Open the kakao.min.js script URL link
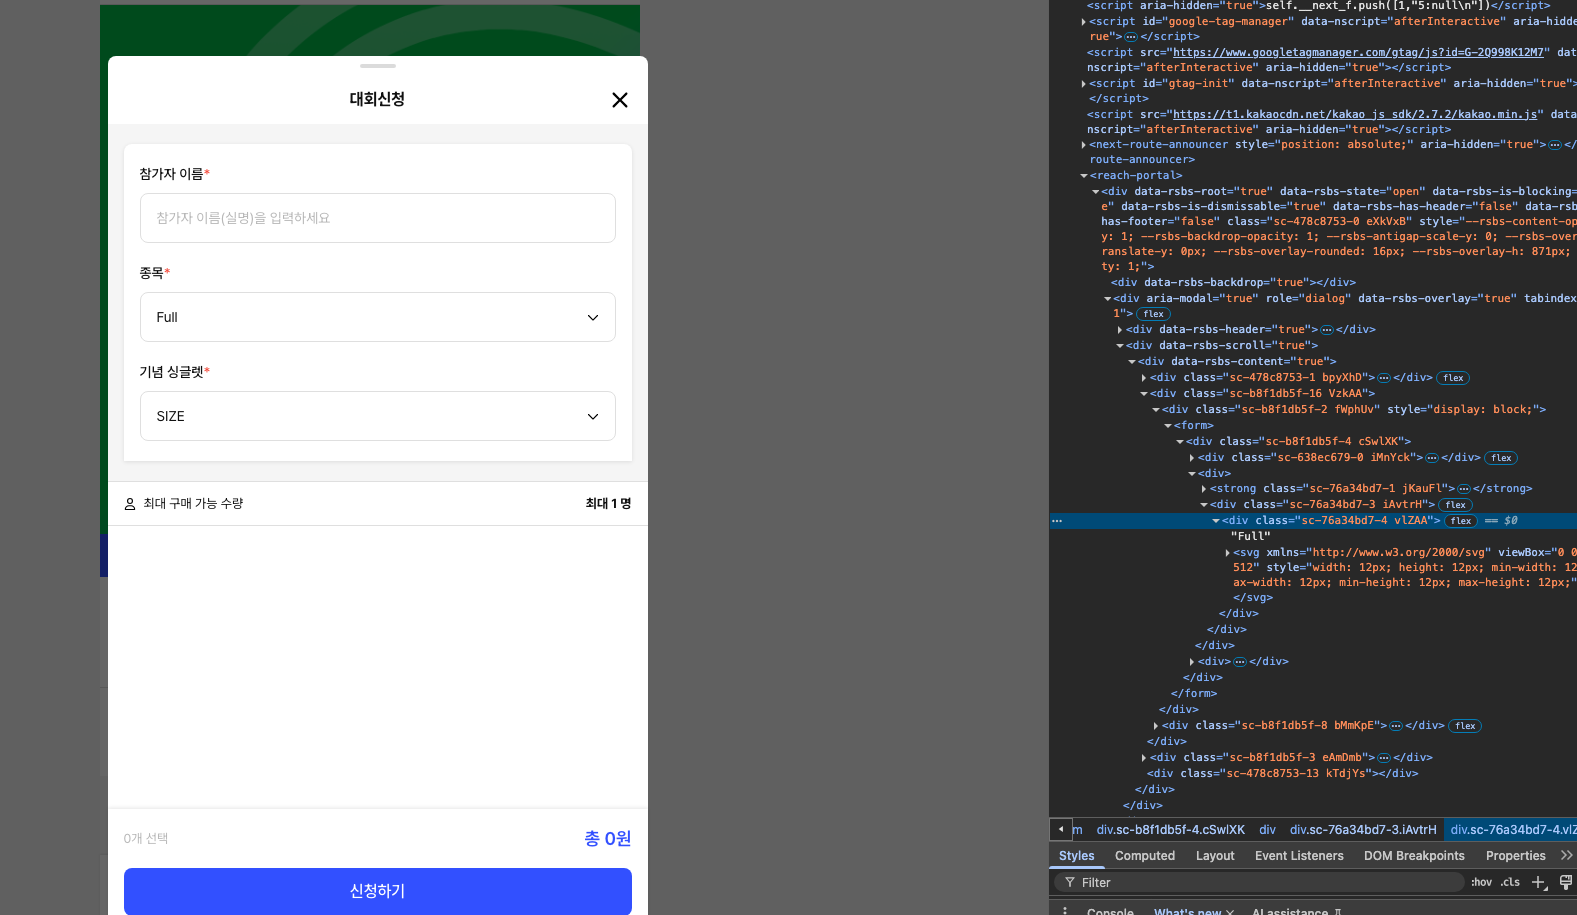The image size is (1577, 915). (x=1355, y=114)
